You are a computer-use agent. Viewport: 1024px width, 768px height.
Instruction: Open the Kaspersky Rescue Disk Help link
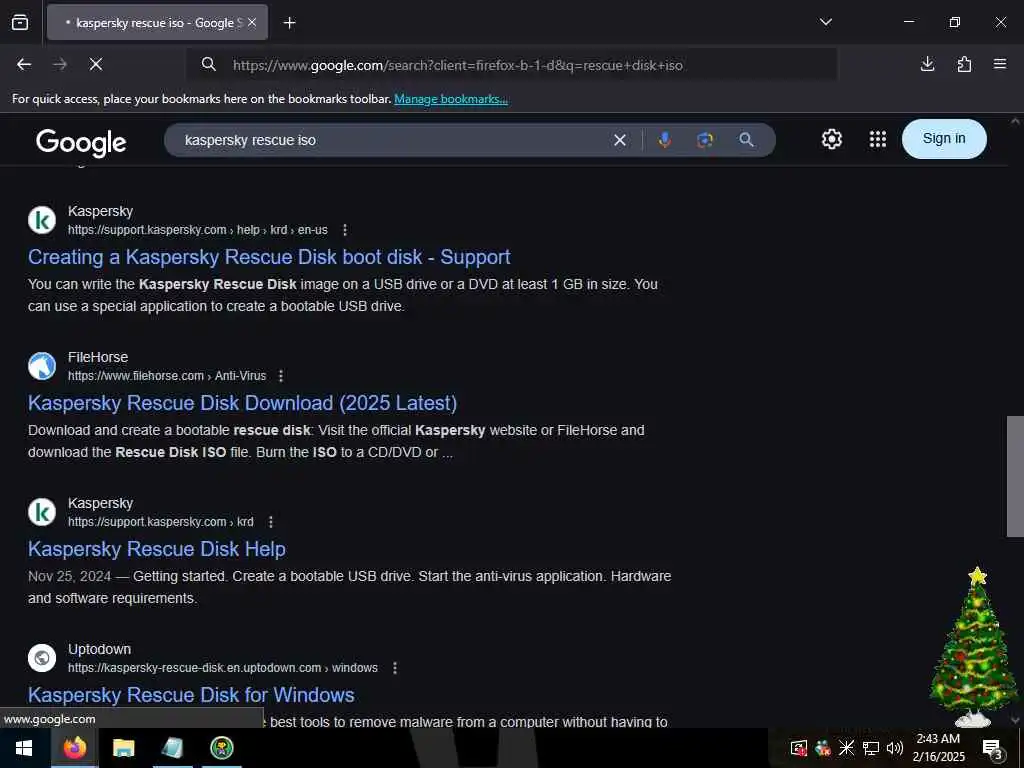[x=157, y=549]
